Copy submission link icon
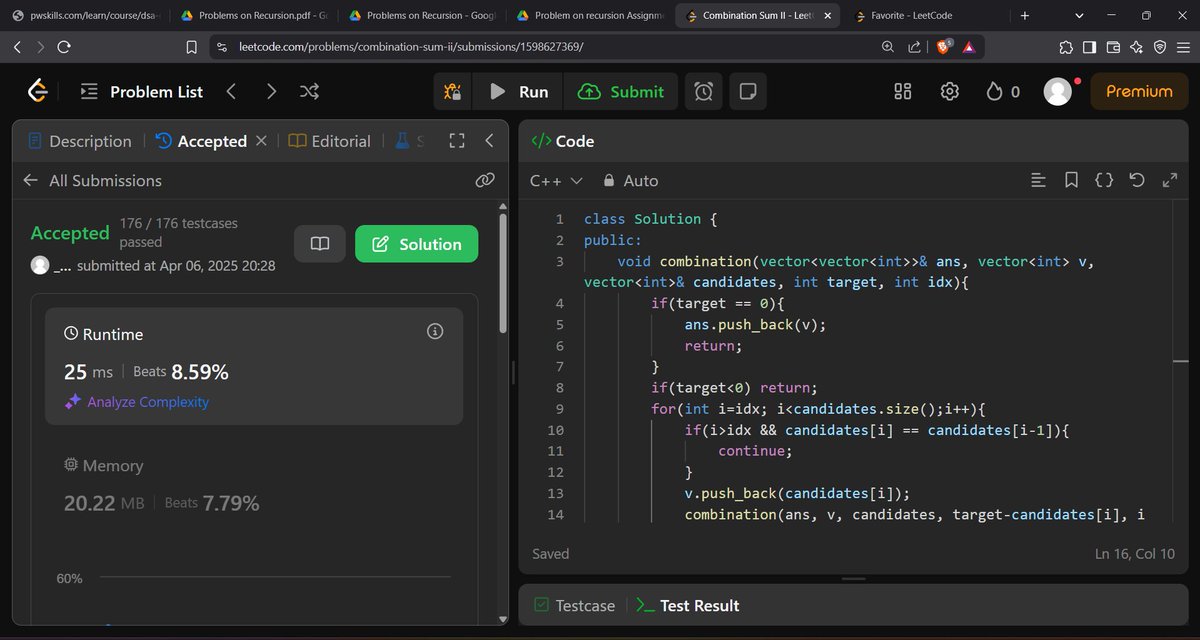The image size is (1200, 640). coord(485,180)
